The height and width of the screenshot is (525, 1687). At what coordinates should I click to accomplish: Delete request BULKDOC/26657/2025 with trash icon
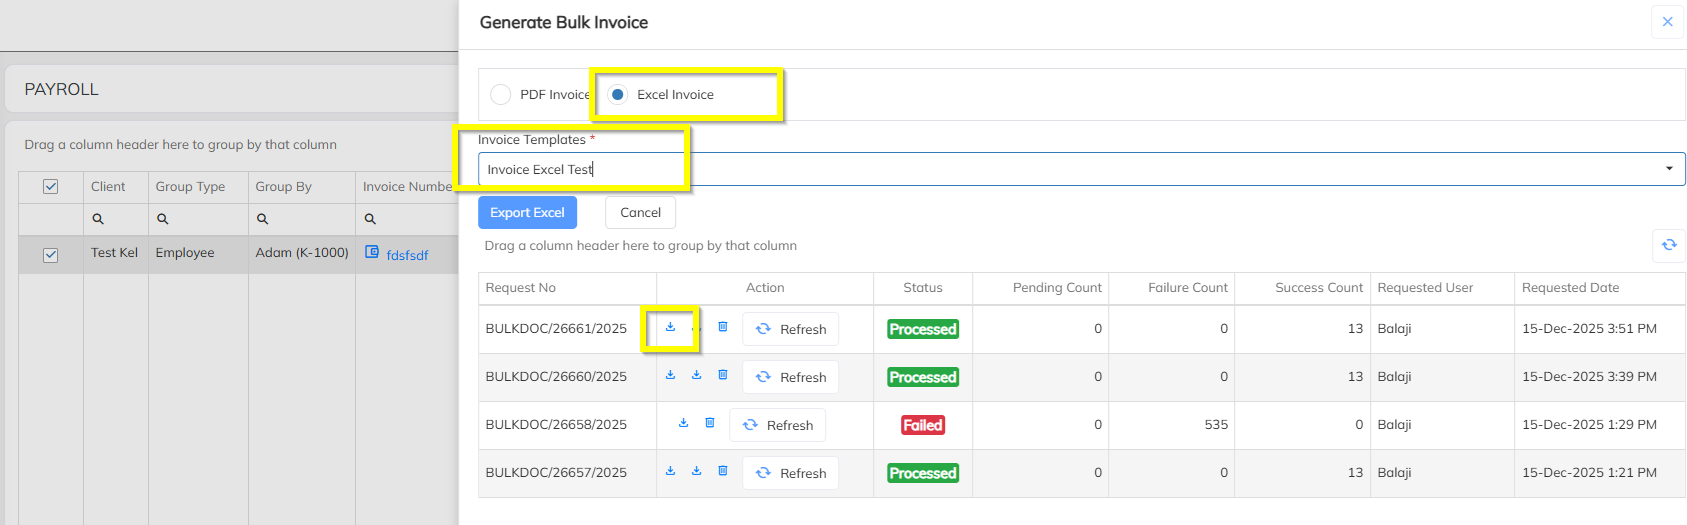(x=722, y=471)
